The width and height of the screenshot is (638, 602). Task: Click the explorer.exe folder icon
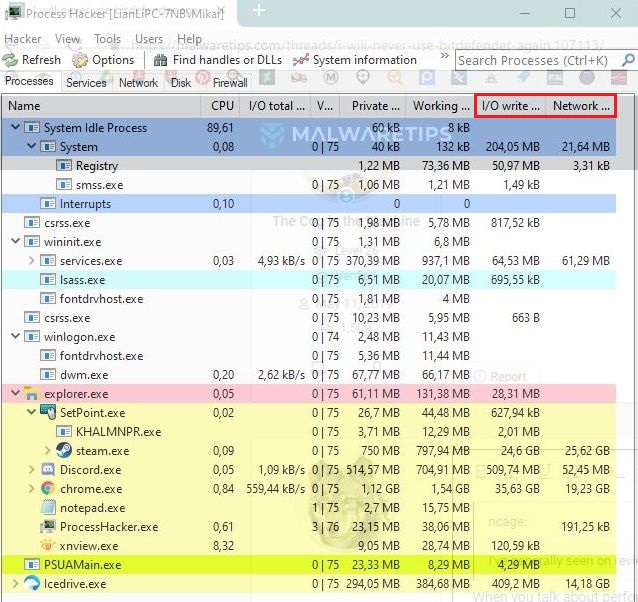(31, 393)
